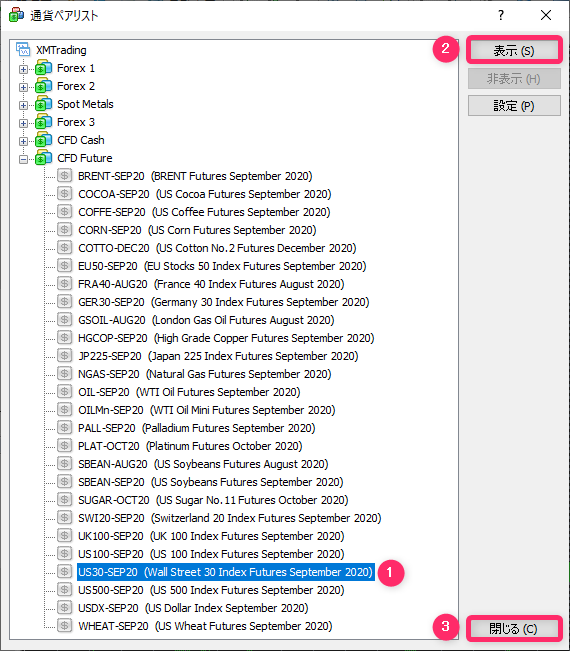Expand the Spot Metals group
Image resolution: width=570 pixels, height=651 pixels.
point(23,105)
